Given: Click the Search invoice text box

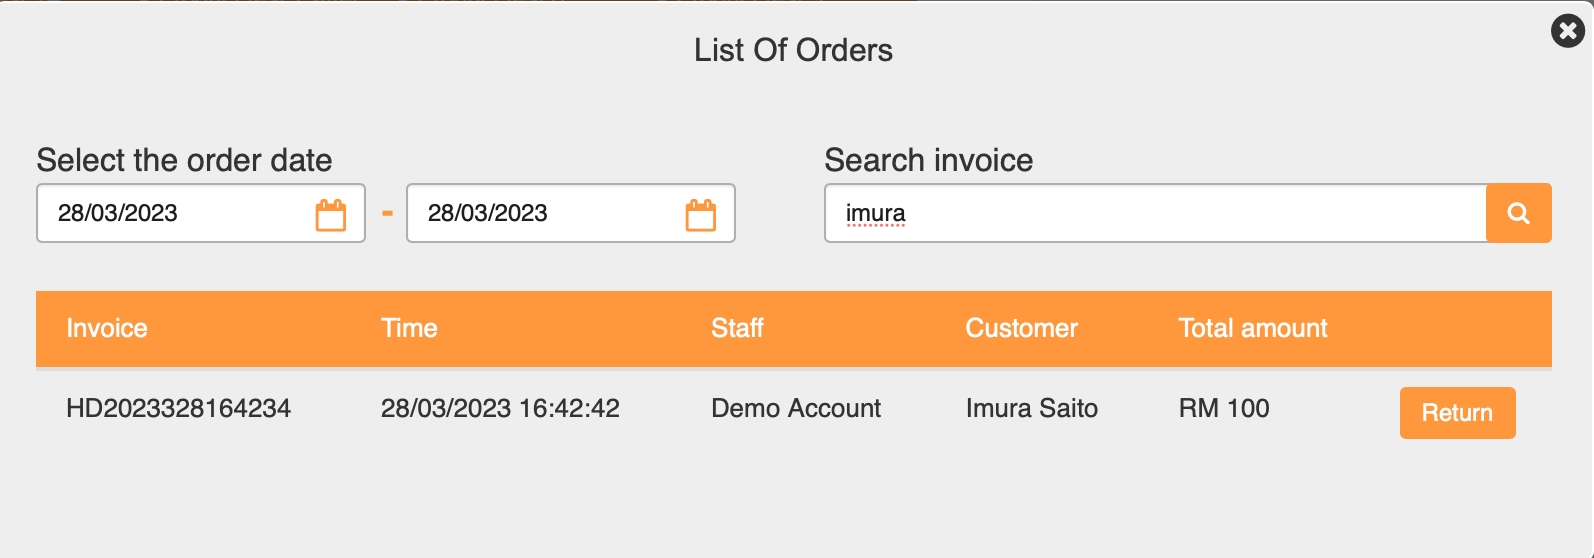Looking at the screenshot, I should 1150,213.
